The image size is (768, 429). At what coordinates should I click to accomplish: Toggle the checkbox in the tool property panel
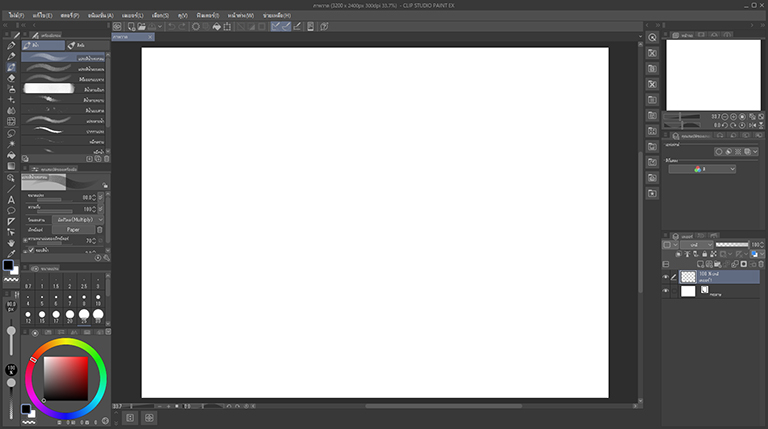[x=32, y=250]
